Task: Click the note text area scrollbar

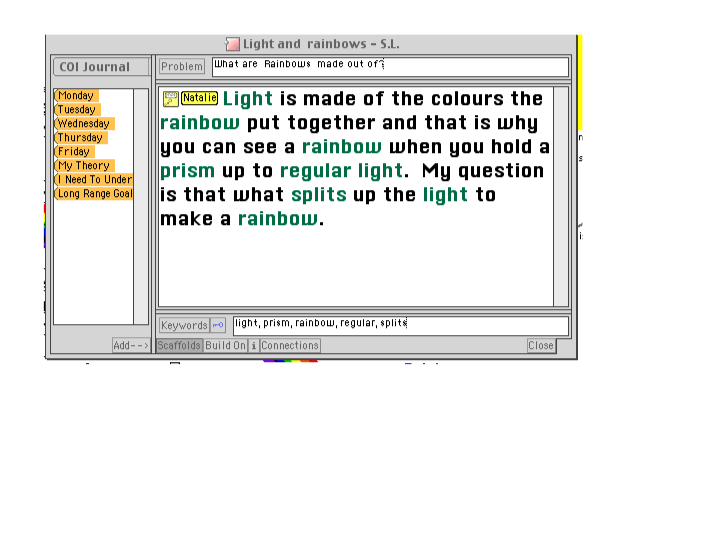Action: point(561,197)
